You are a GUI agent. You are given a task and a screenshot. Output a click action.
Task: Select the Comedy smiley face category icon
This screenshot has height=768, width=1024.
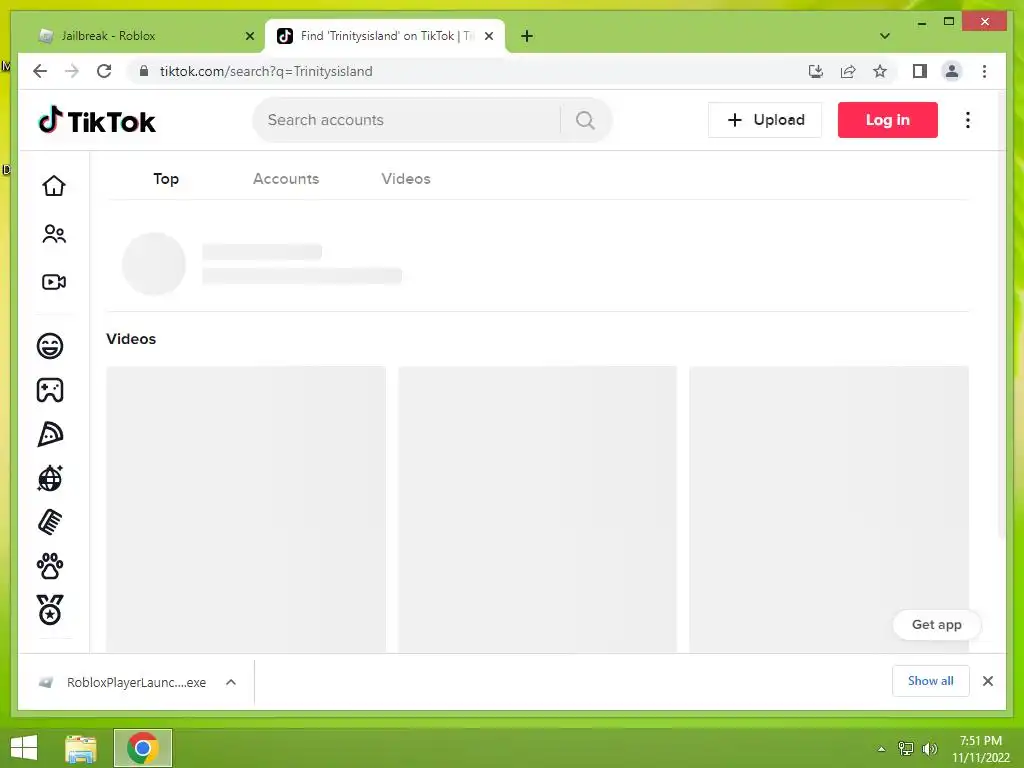[50, 345]
